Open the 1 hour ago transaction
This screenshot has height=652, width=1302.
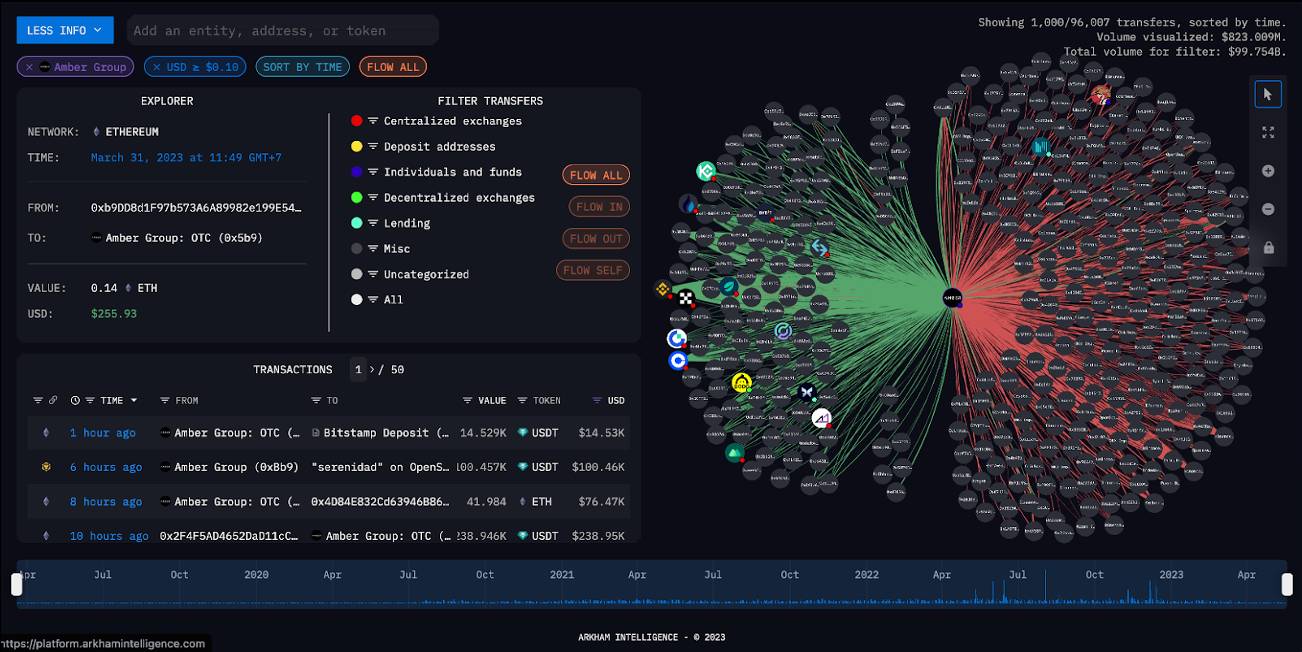[102, 433]
